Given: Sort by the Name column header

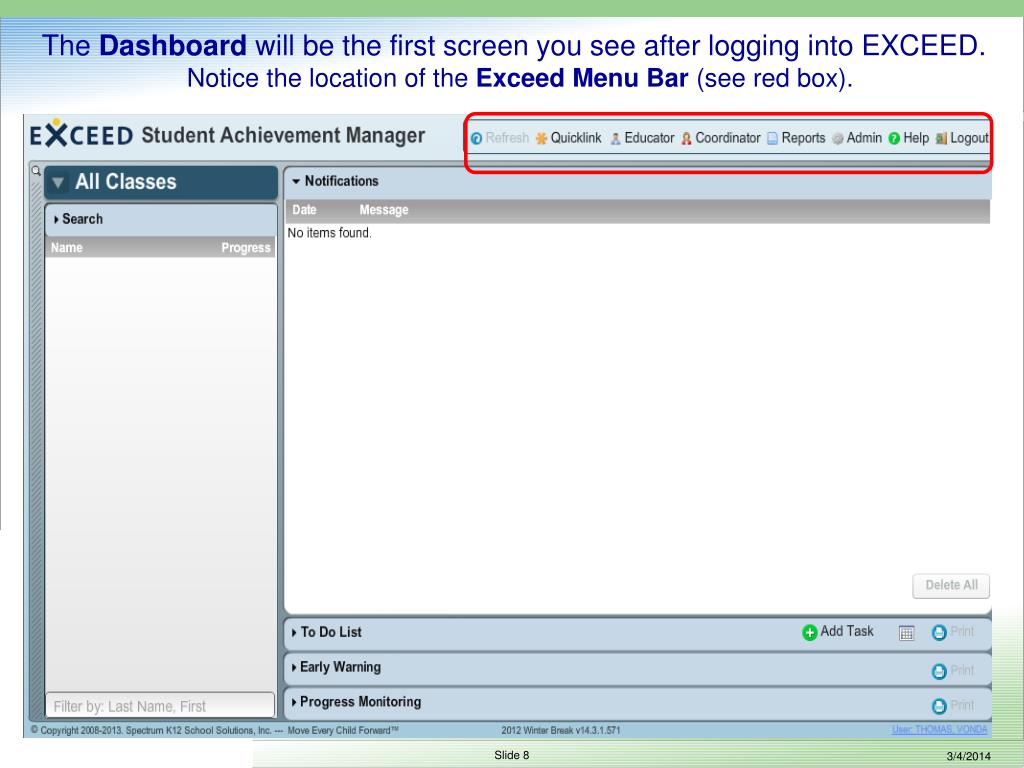Looking at the screenshot, I should [x=67, y=248].
